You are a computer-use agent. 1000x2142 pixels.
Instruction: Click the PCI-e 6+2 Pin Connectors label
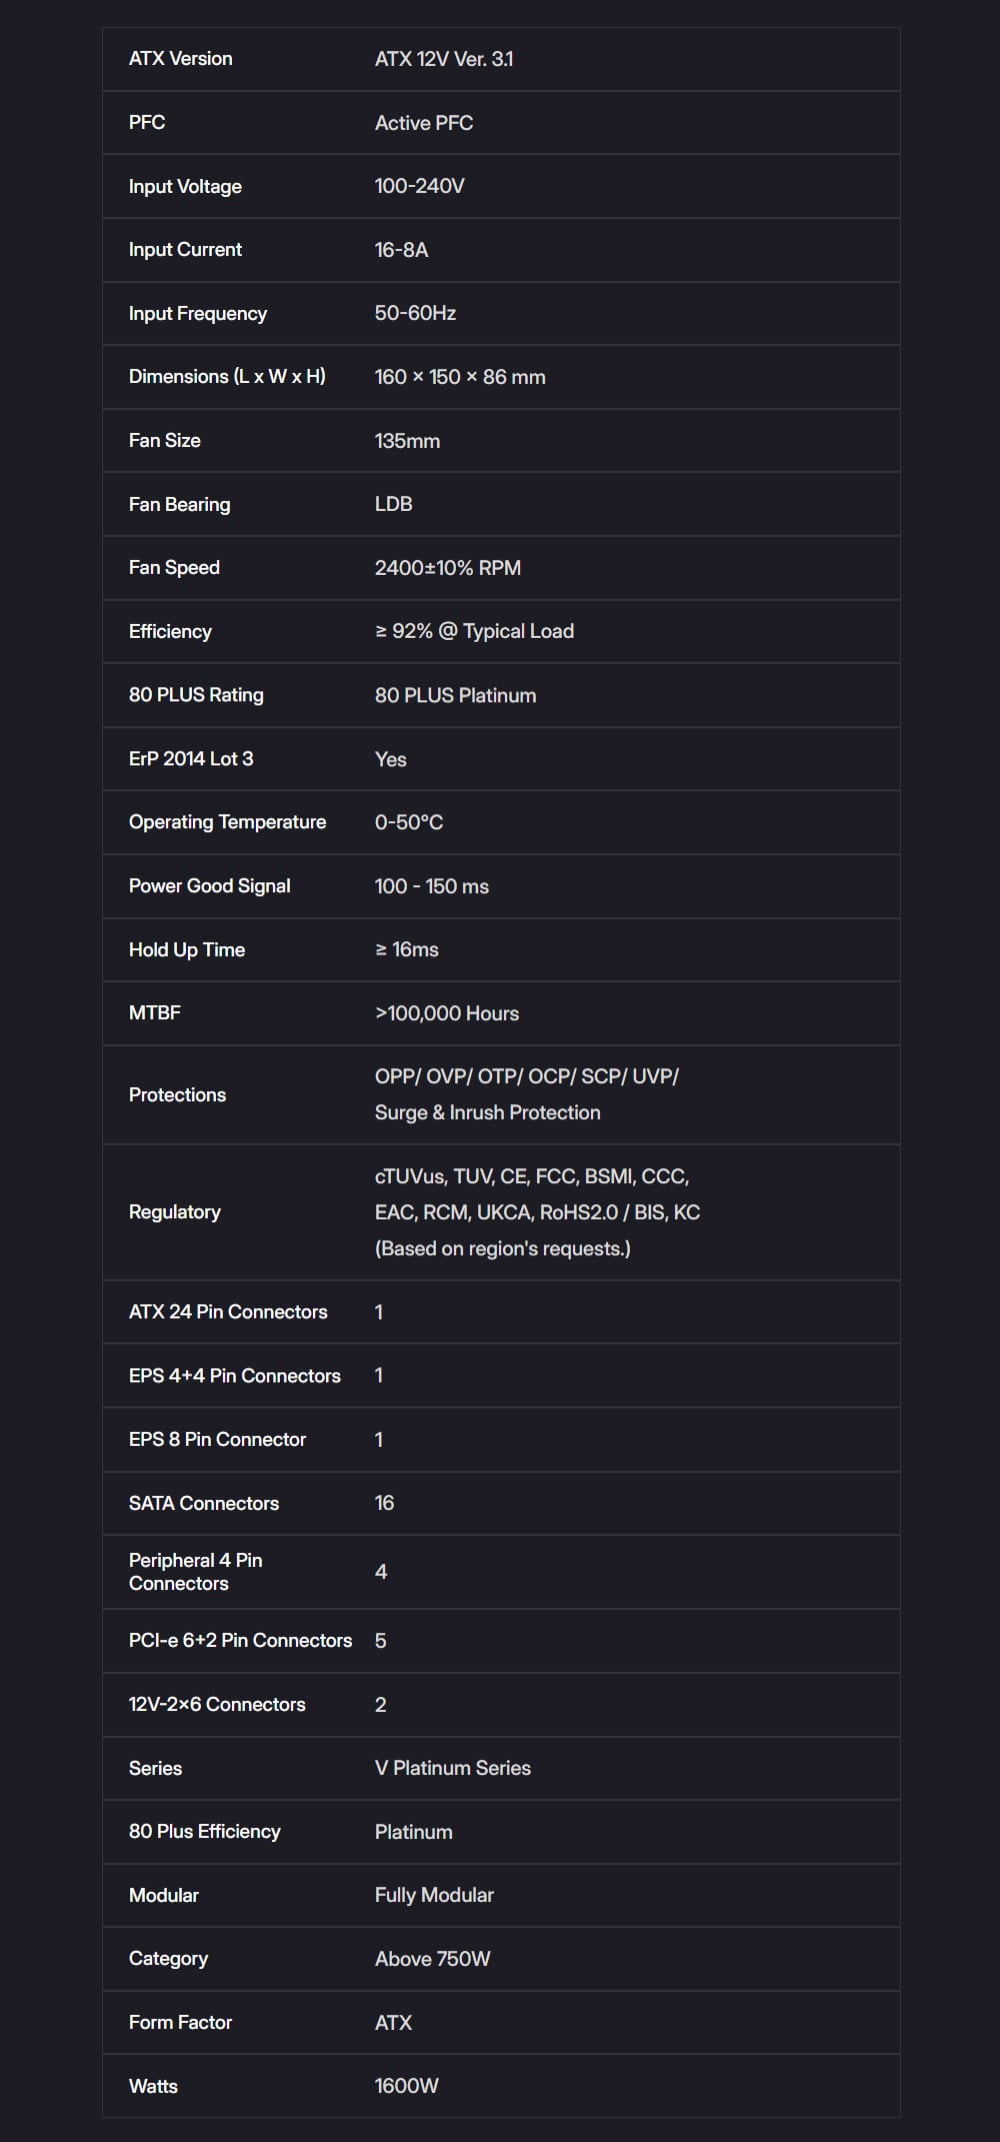click(240, 1641)
